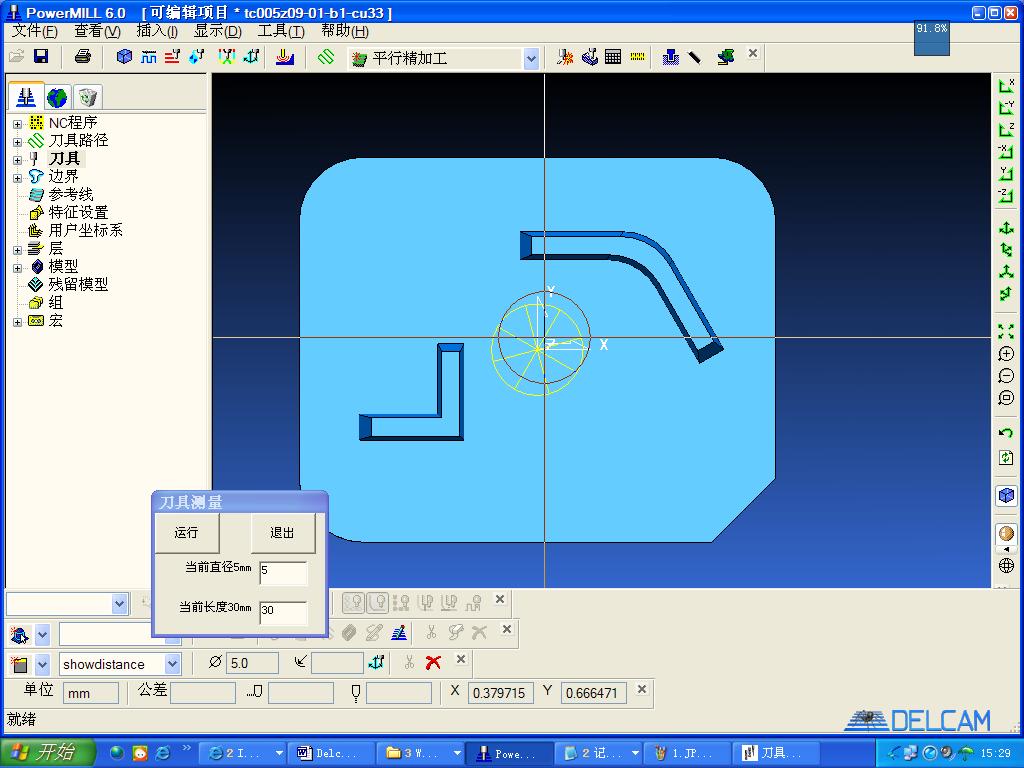The height and width of the screenshot is (768, 1024).
Task: Open the 插入 menu
Action: tap(157, 31)
